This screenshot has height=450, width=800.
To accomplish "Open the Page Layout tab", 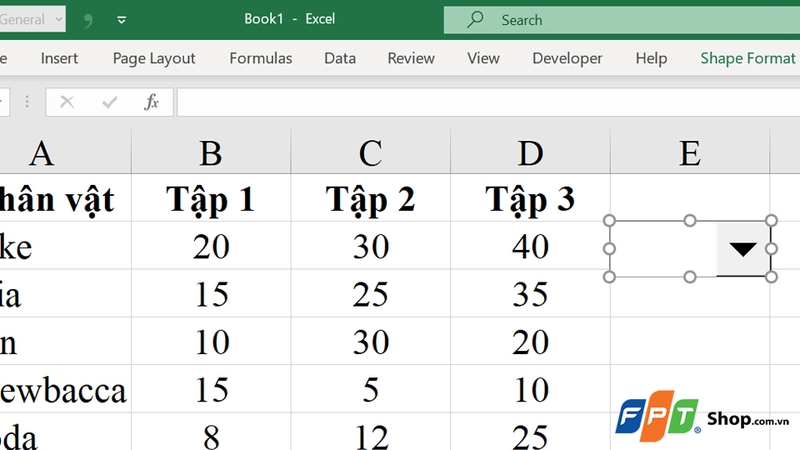I will pos(154,59).
